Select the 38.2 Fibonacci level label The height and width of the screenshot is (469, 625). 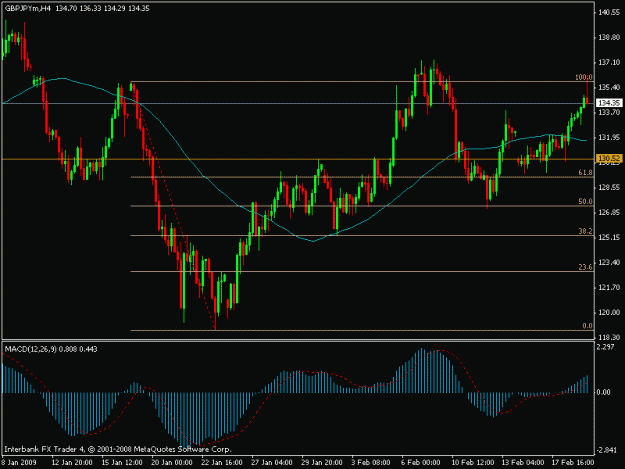(x=585, y=231)
